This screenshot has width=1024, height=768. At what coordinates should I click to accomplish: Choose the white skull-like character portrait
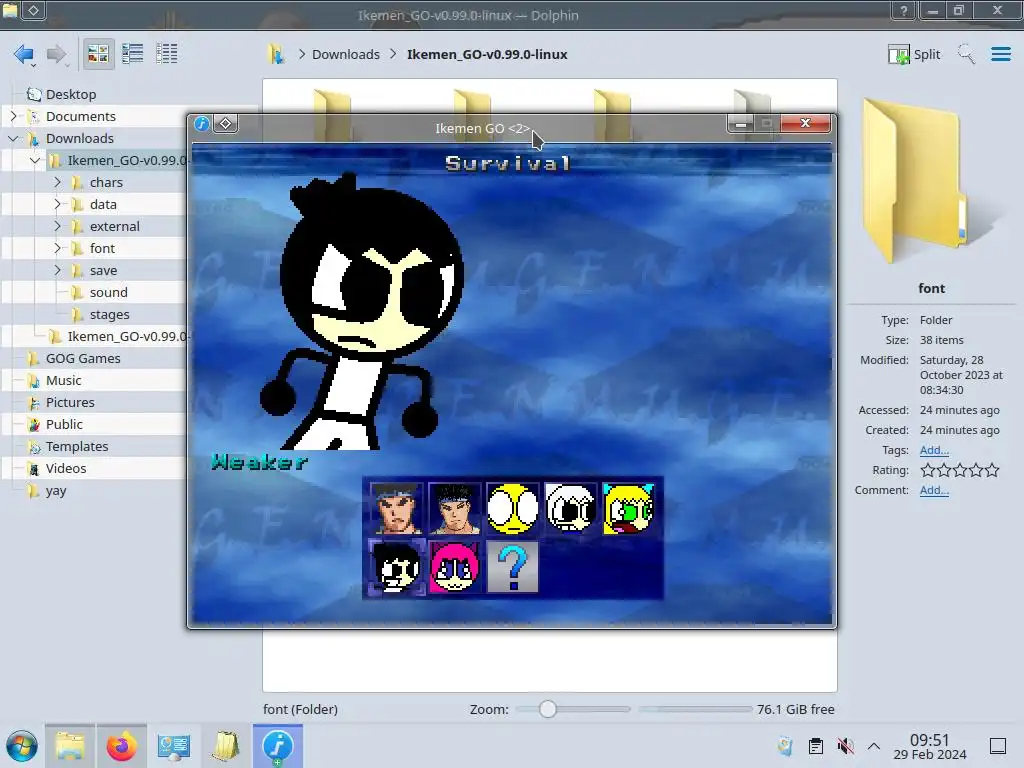click(x=571, y=509)
